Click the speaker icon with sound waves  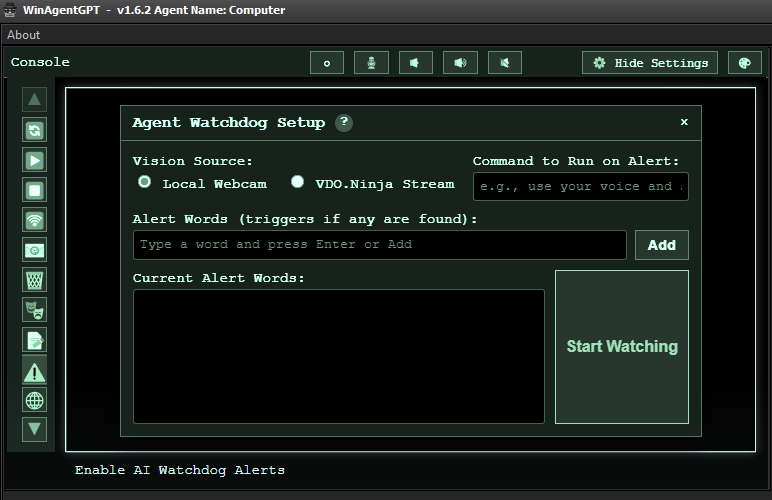coord(460,62)
